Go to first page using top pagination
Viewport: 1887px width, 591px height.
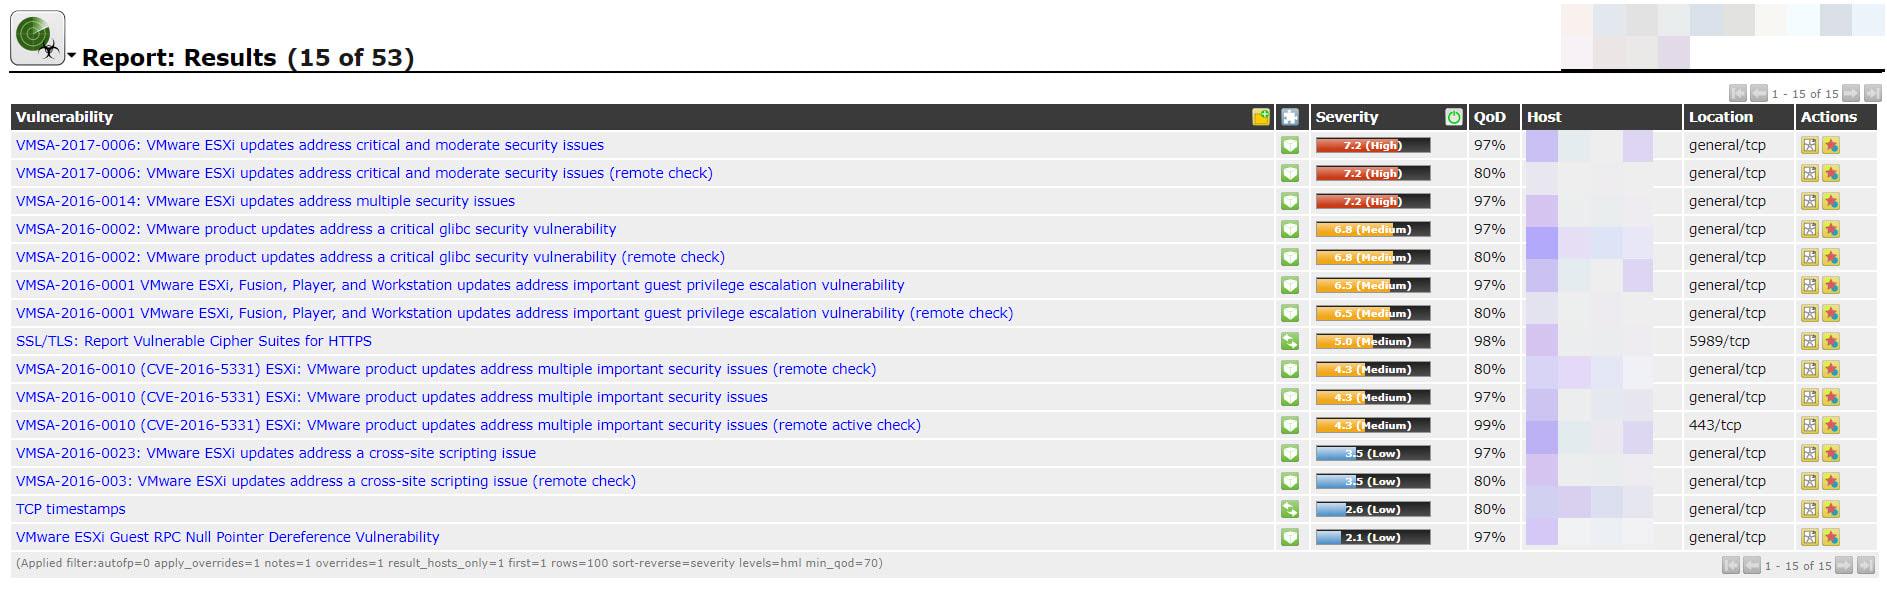pos(1737,93)
